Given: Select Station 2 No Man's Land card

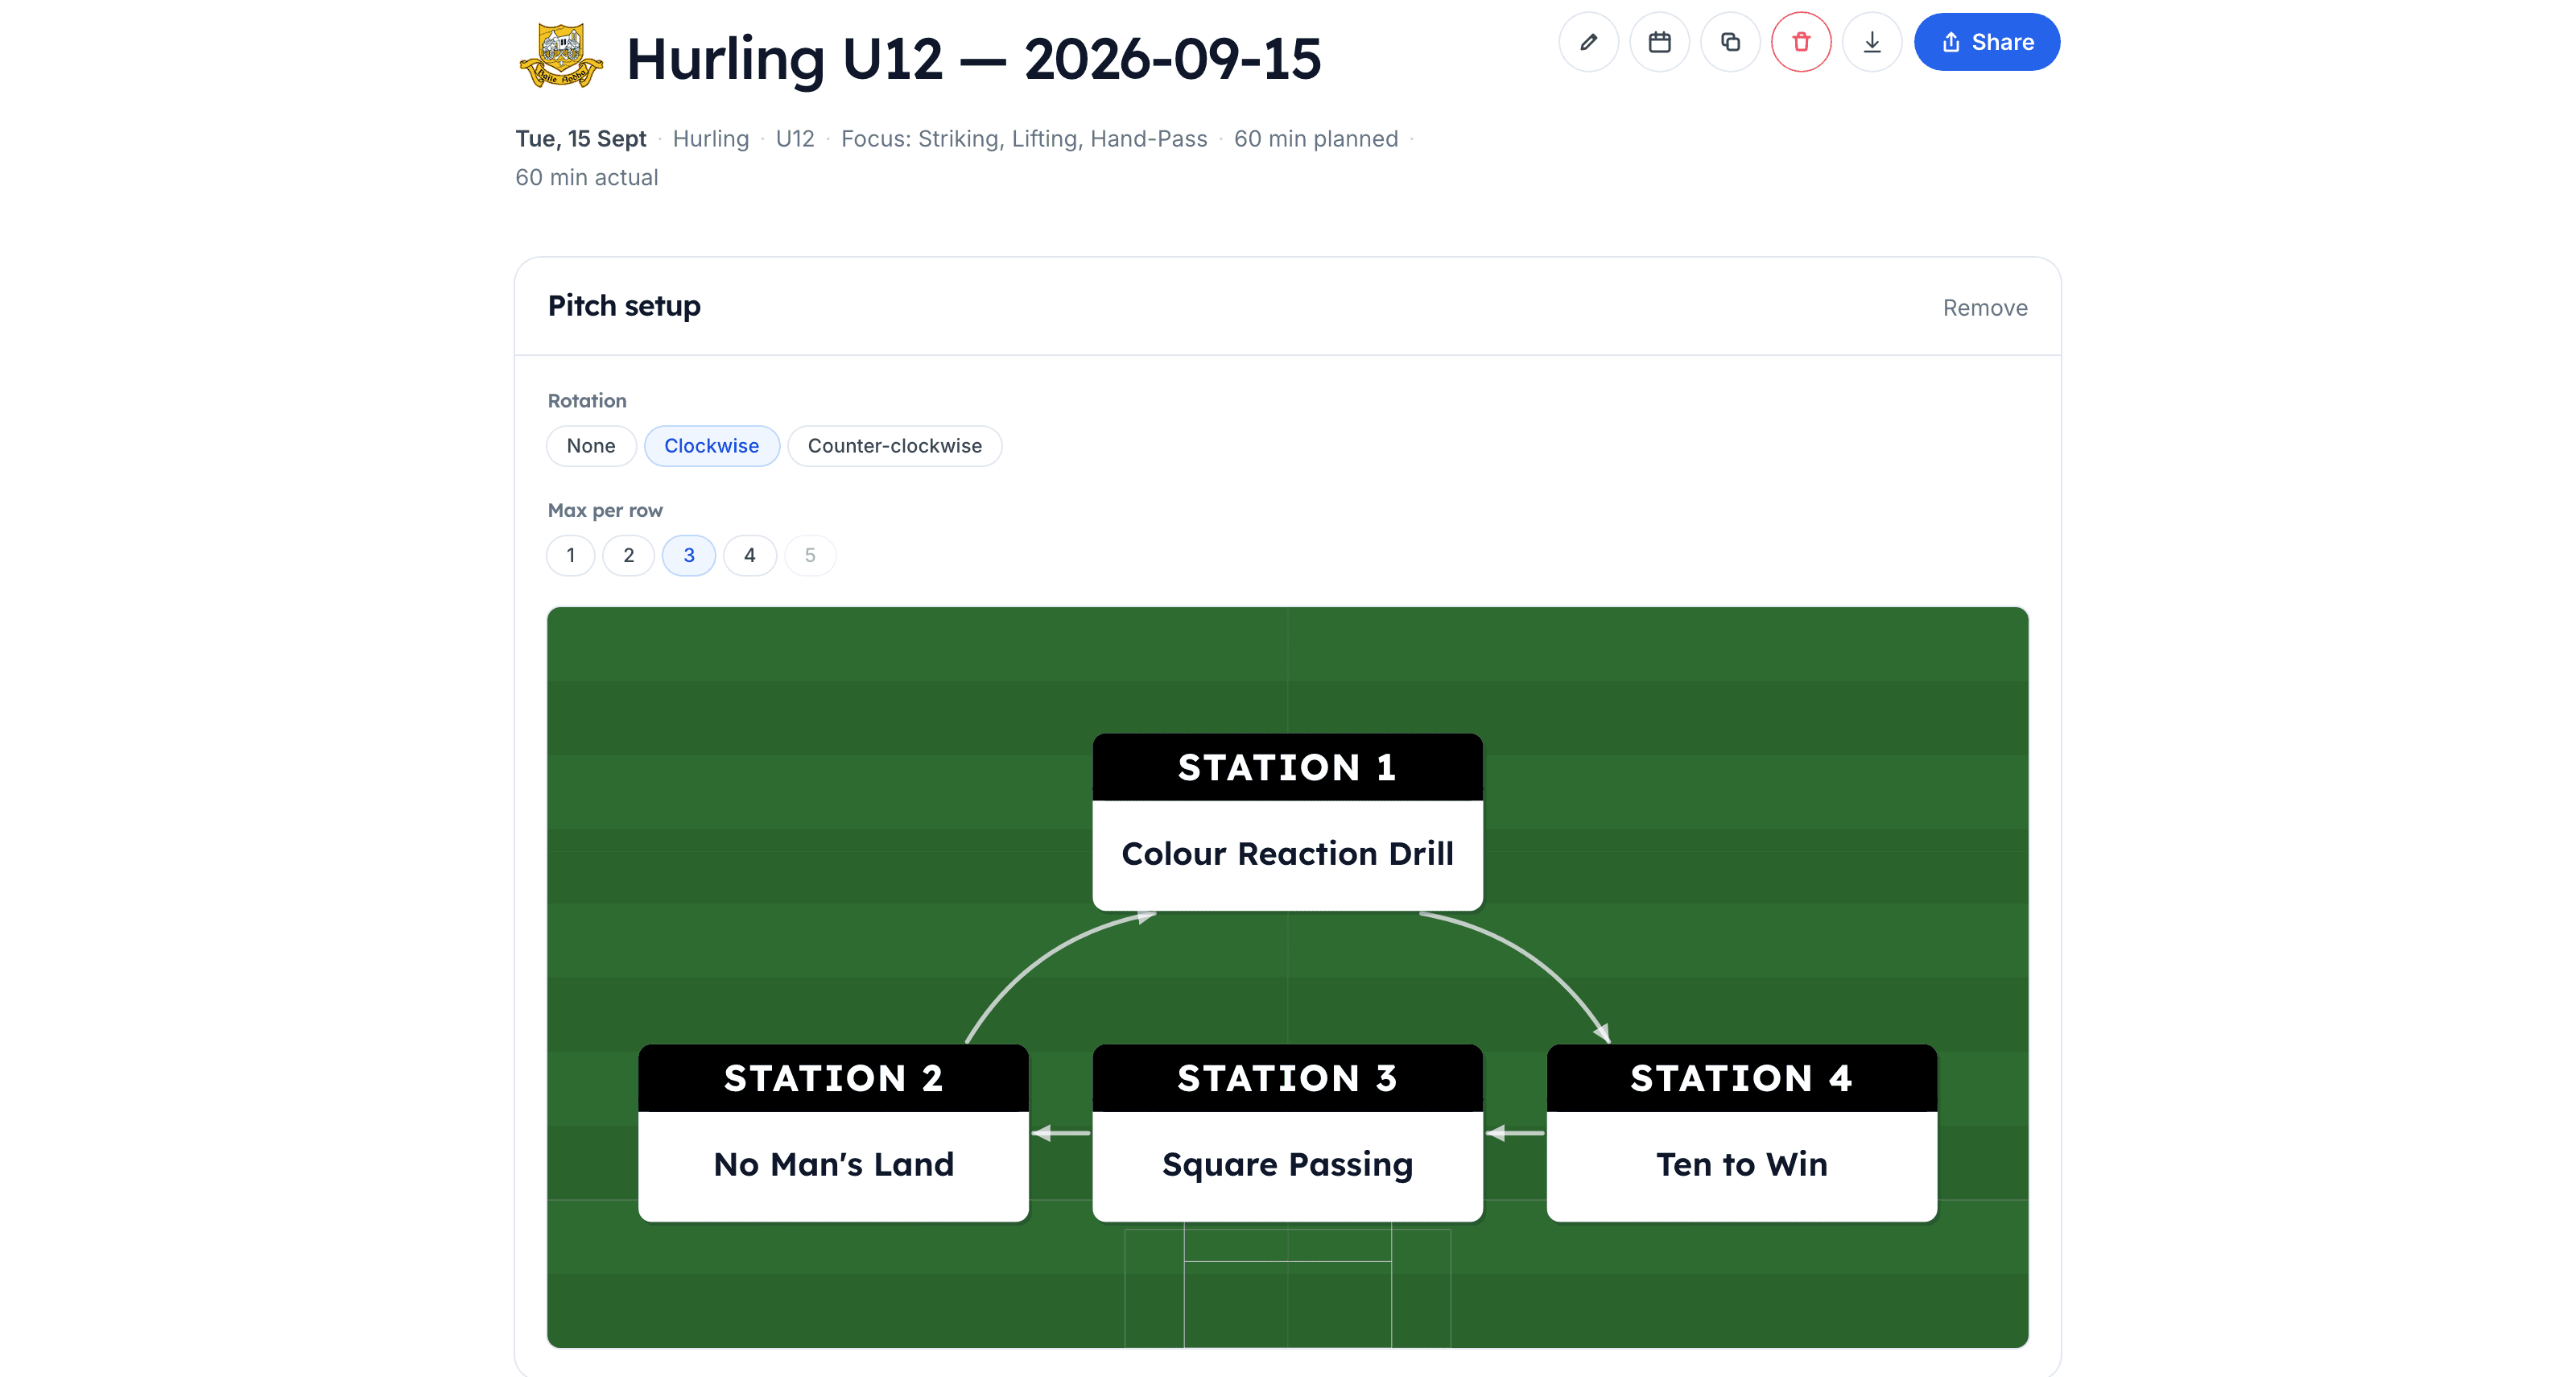Looking at the screenshot, I should coord(833,1133).
